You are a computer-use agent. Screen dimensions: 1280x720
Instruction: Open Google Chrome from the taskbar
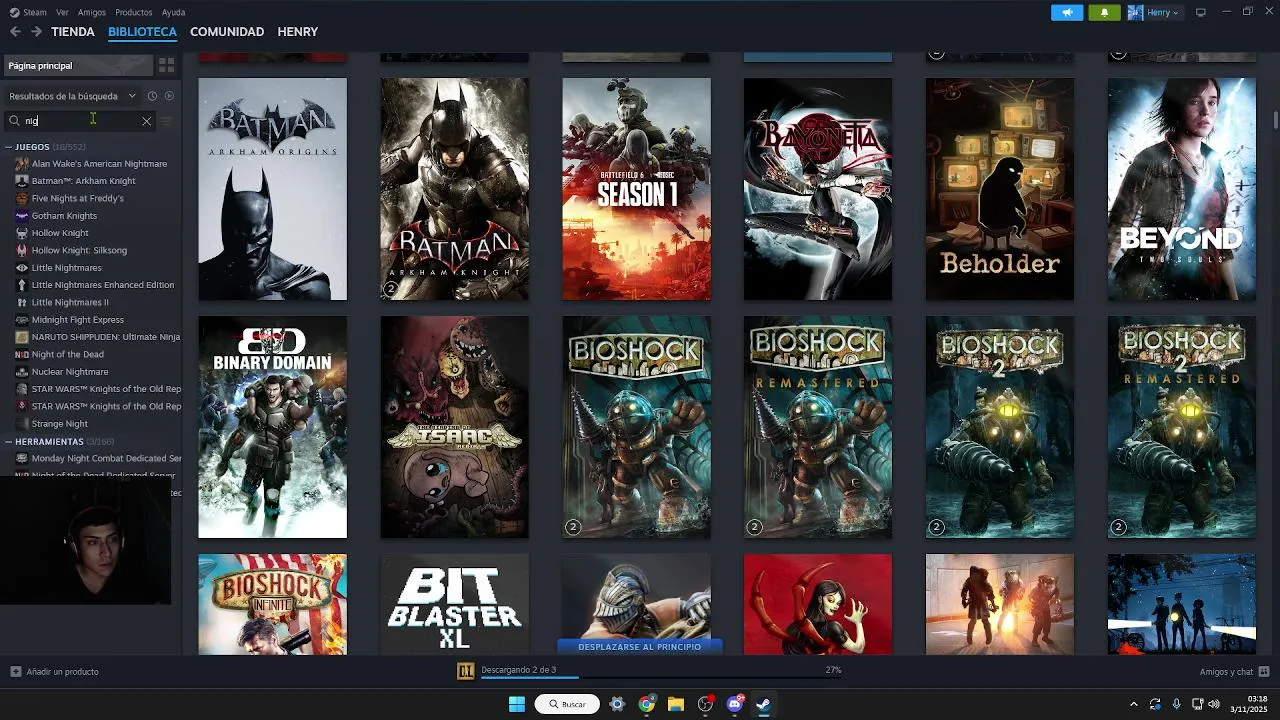tap(647, 704)
